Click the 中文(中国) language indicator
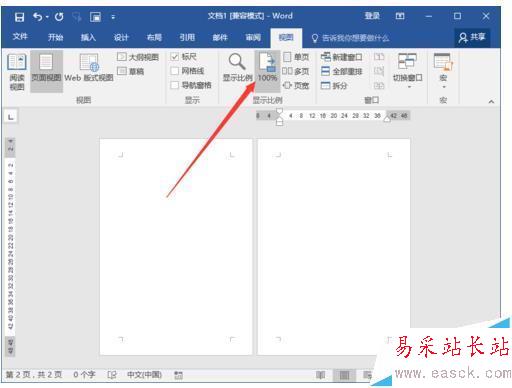This screenshot has height=388, width=512. tap(144, 375)
